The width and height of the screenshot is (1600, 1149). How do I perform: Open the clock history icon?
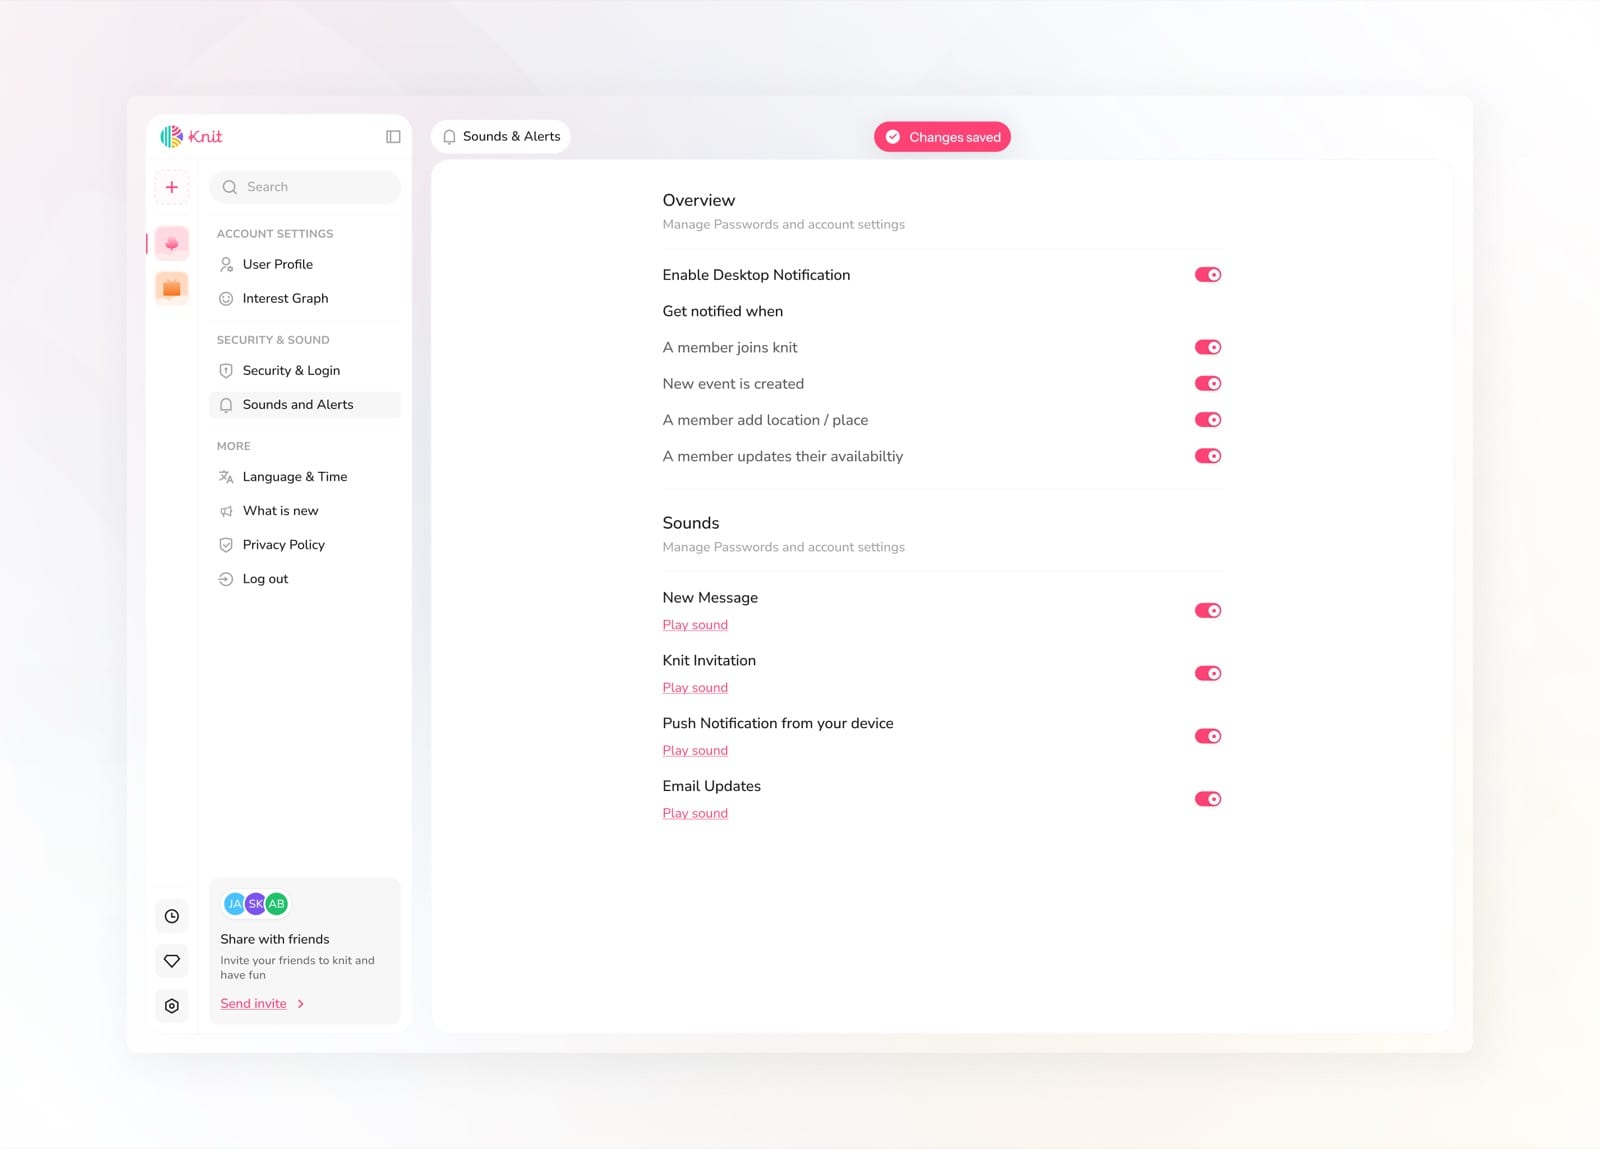coord(172,916)
